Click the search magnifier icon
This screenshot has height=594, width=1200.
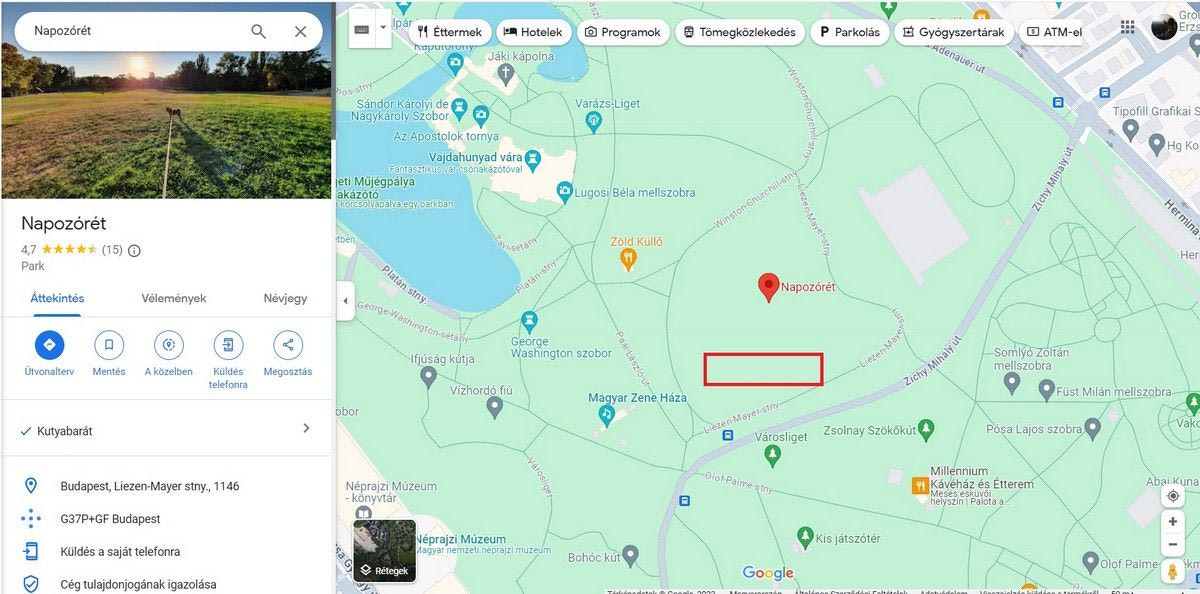click(258, 31)
